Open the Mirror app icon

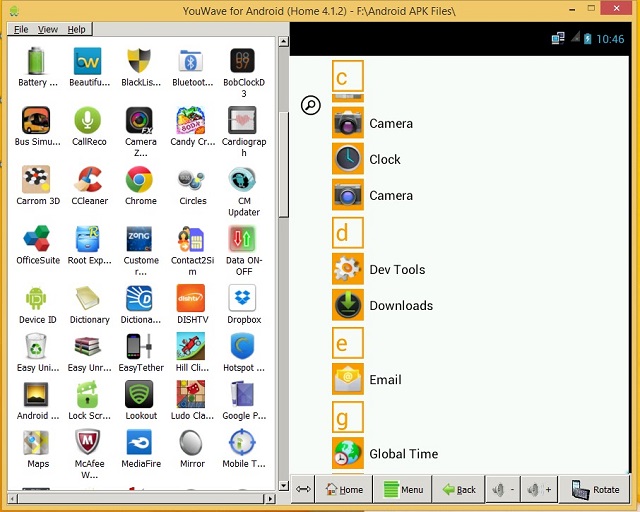(x=191, y=442)
